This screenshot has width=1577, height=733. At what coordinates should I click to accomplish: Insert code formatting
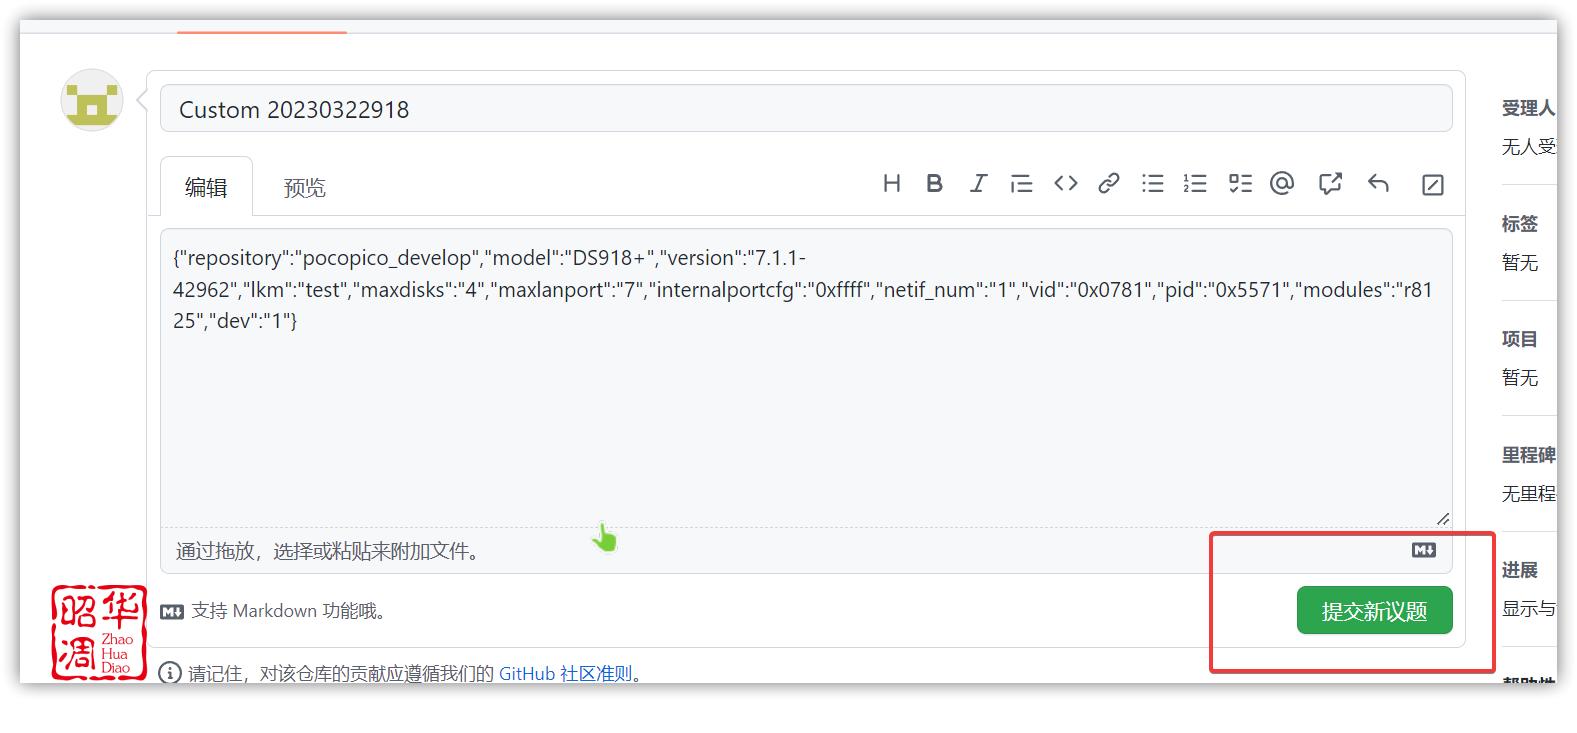(x=1065, y=184)
